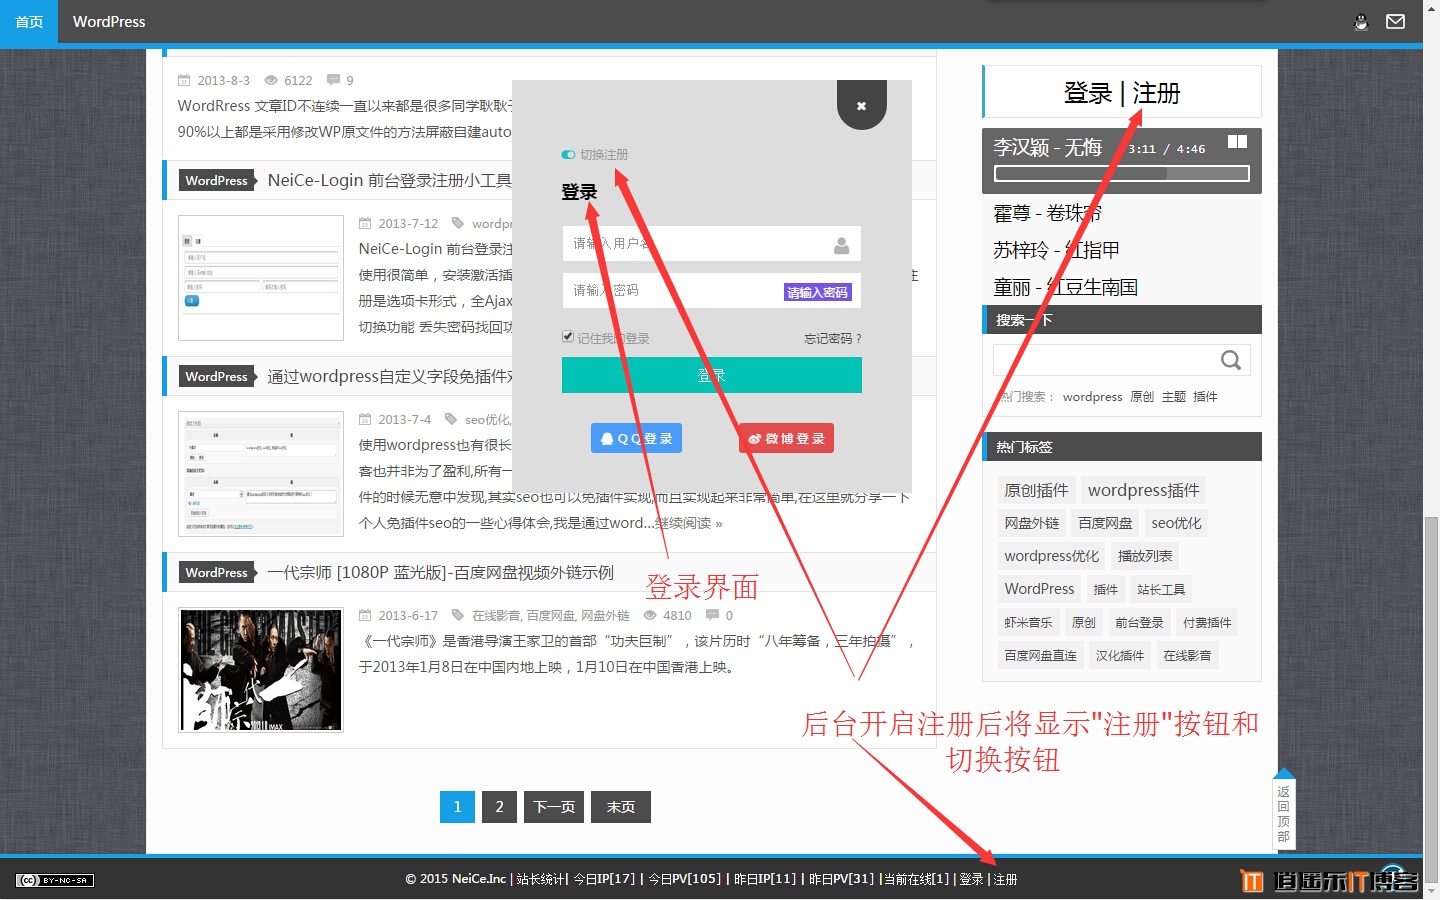Open the wordpress插件 tag

[1143, 490]
